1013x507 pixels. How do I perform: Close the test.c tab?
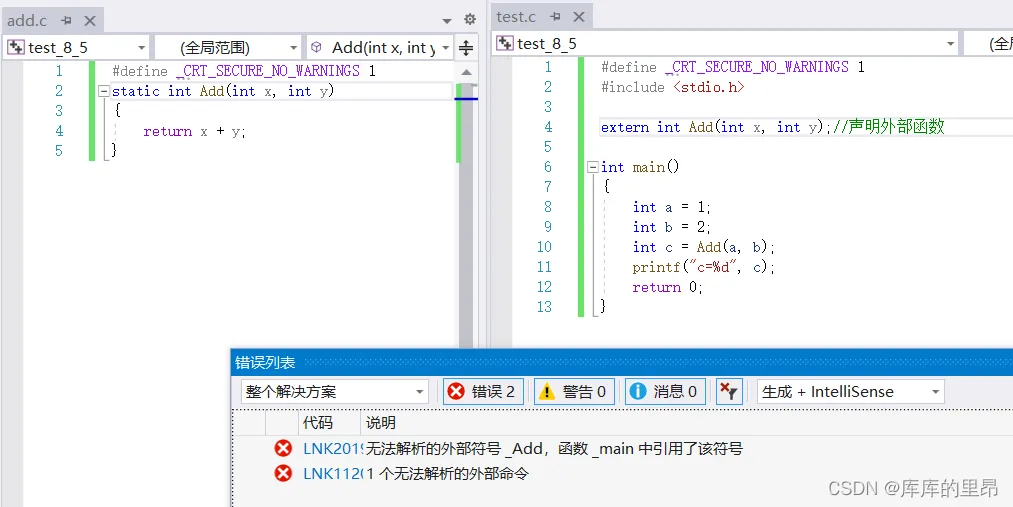[x=579, y=17]
